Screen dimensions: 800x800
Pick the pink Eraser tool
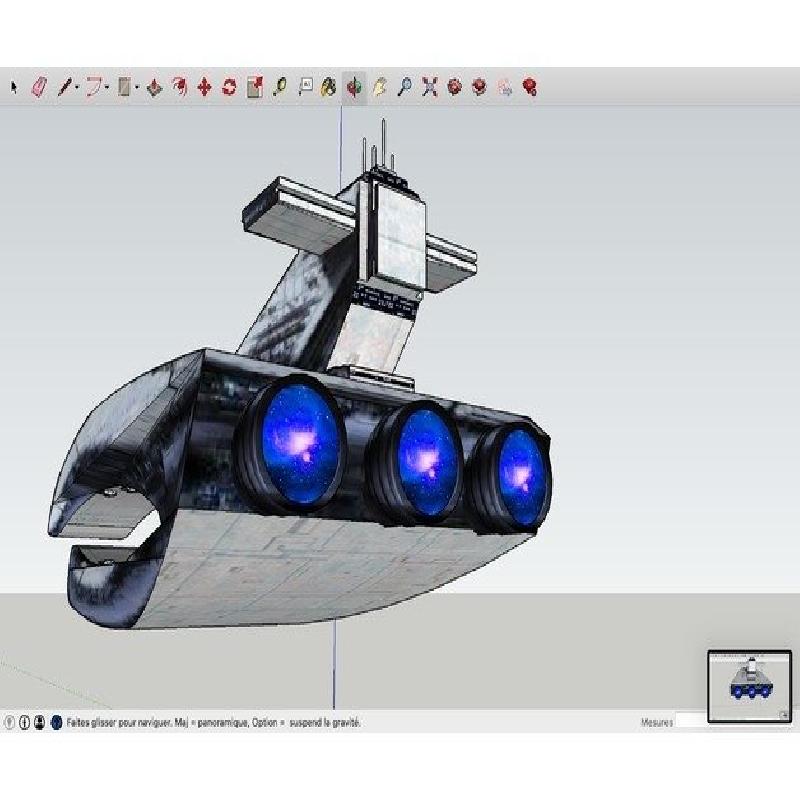39,87
